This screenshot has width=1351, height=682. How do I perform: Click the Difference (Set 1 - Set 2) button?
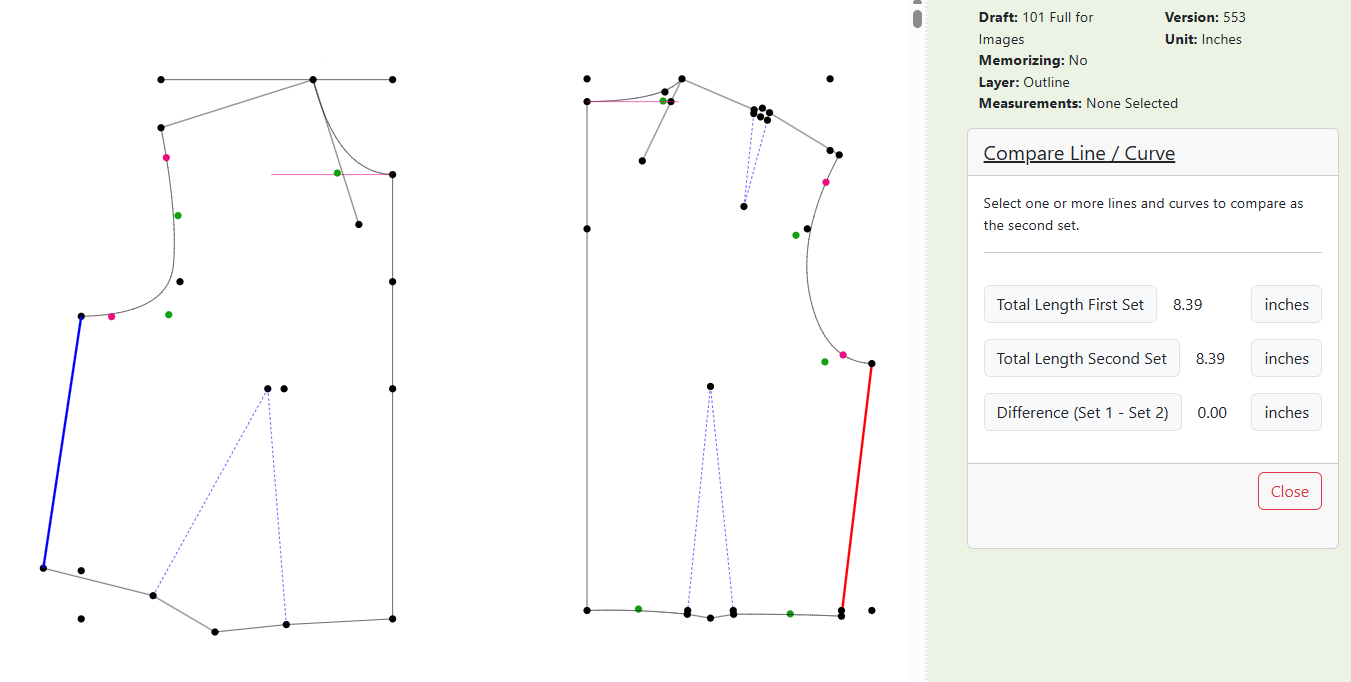(1082, 412)
